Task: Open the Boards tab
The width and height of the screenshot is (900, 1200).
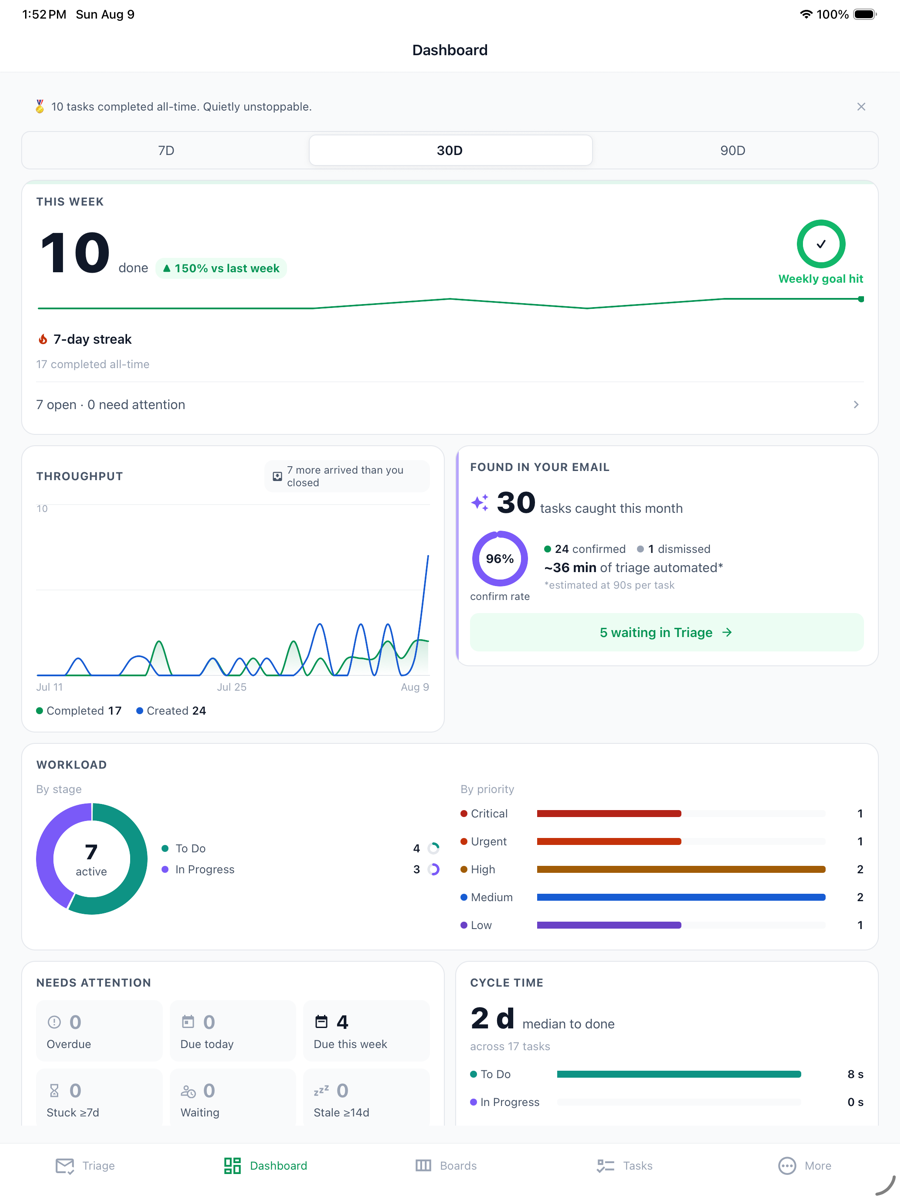Action: click(x=446, y=1166)
